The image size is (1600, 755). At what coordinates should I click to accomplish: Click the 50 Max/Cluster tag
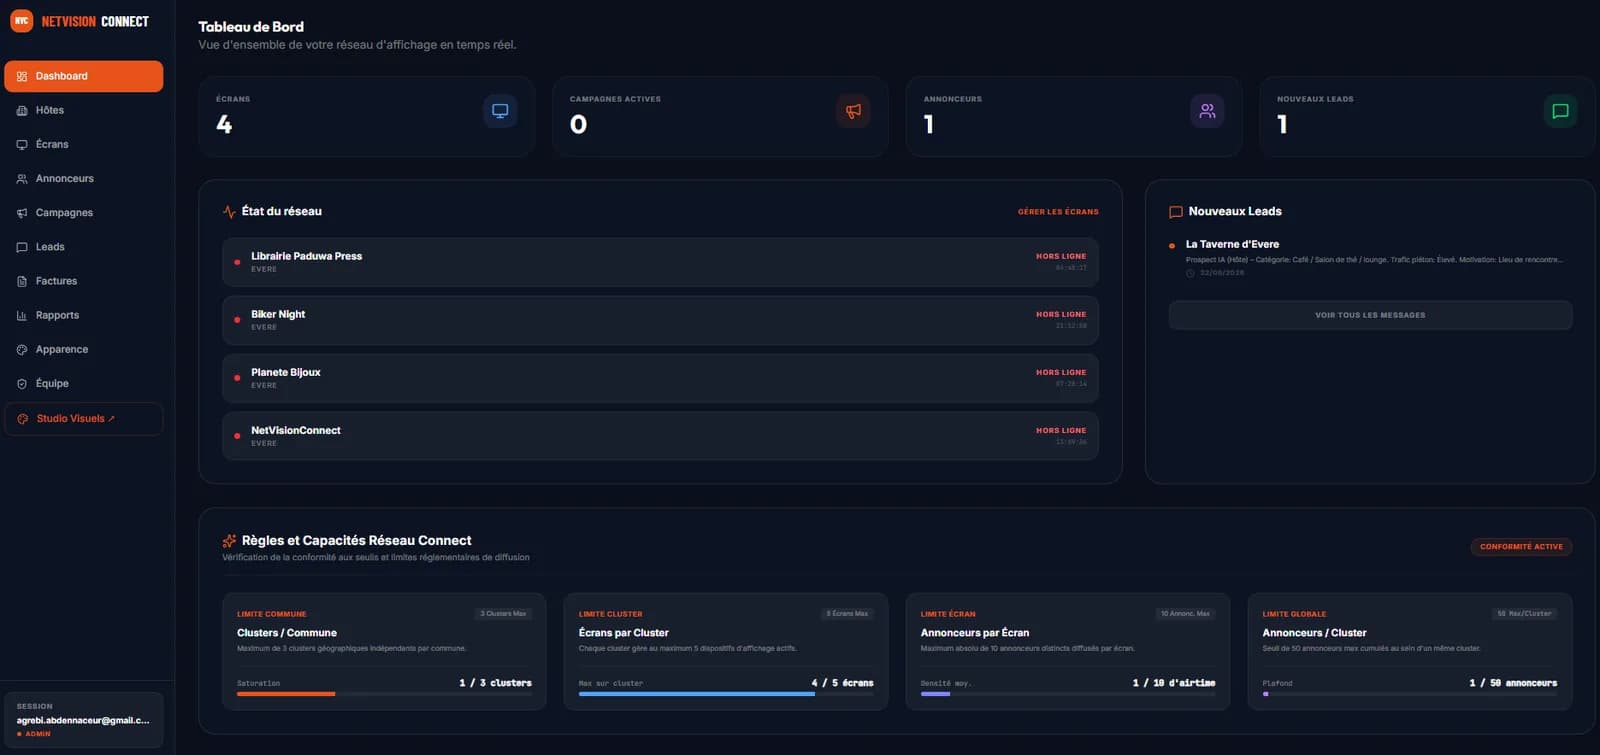pos(1524,613)
